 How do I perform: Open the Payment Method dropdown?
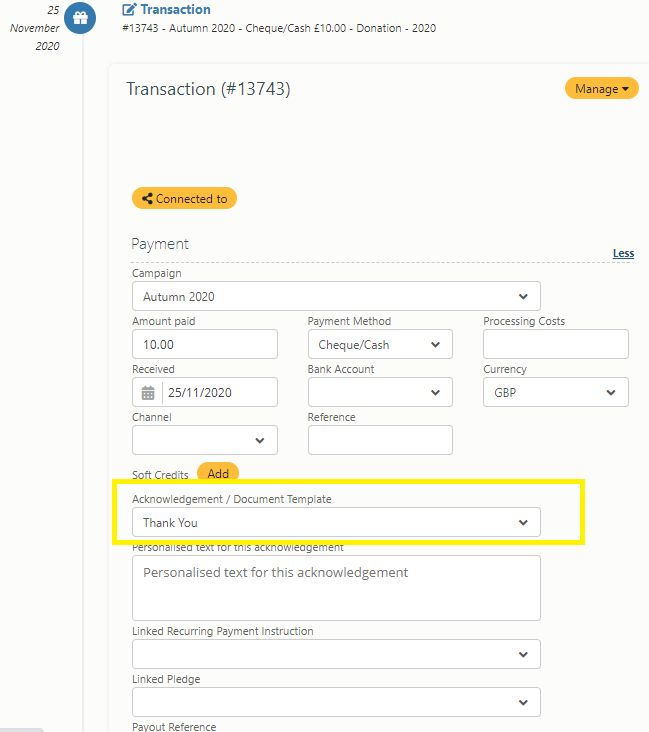click(380, 345)
